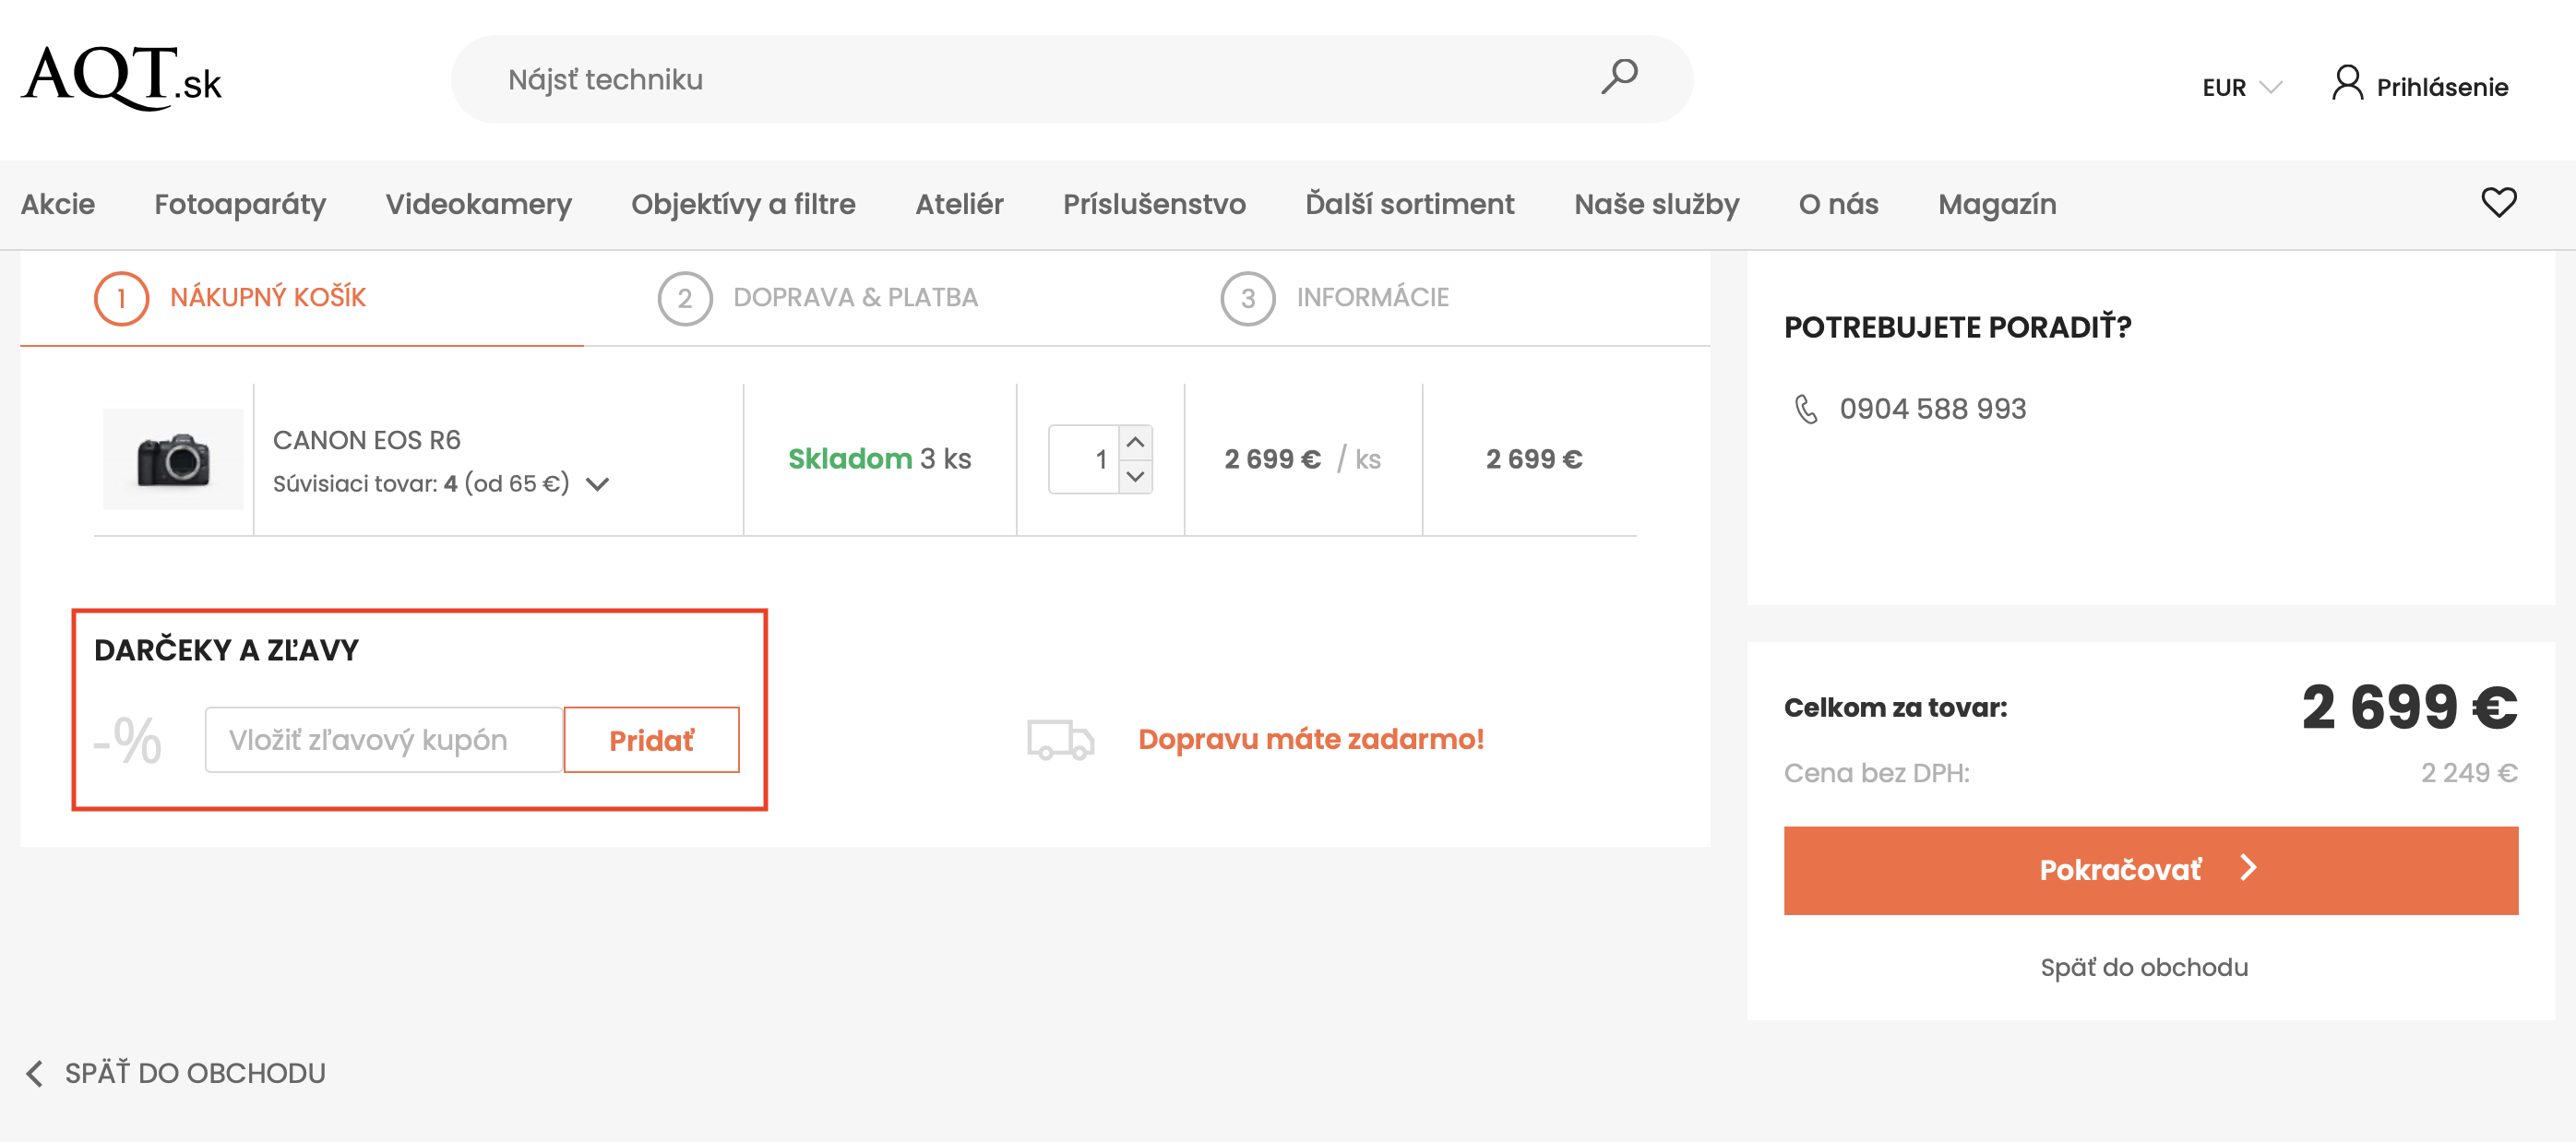The height and width of the screenshot is (1142, 2576).
Task: Click the 2 249 € price without VAT
Action: (2468, 773)
